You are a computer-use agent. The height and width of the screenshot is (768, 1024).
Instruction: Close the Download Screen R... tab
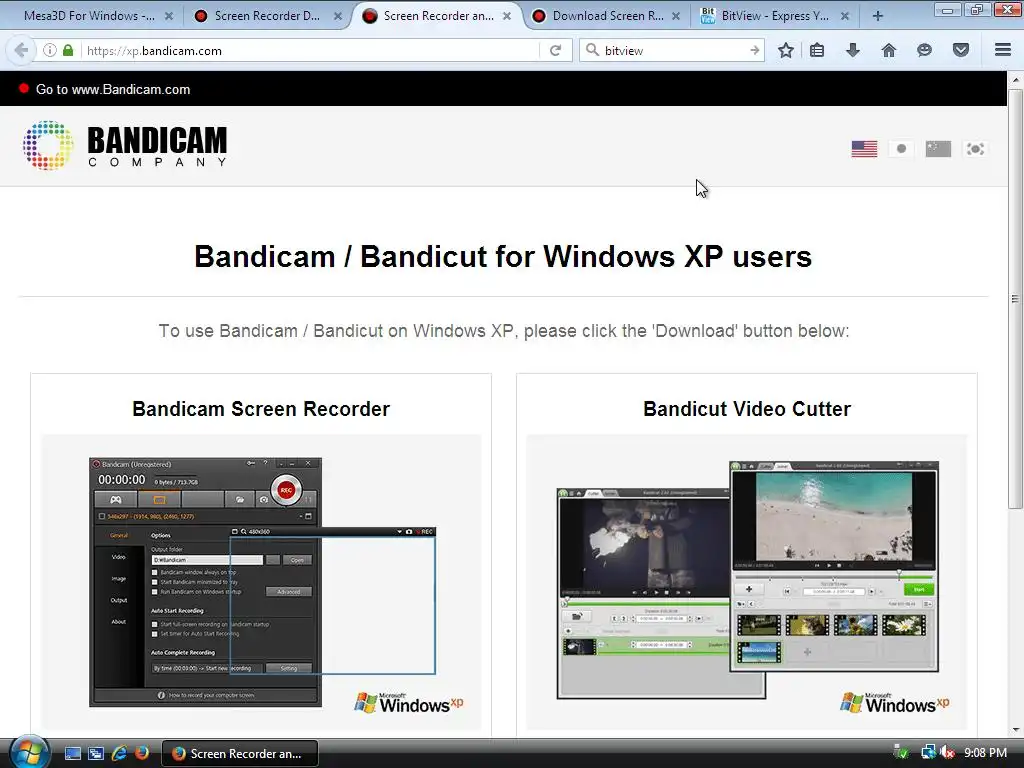pyautogui.click(x=676, y=16)
